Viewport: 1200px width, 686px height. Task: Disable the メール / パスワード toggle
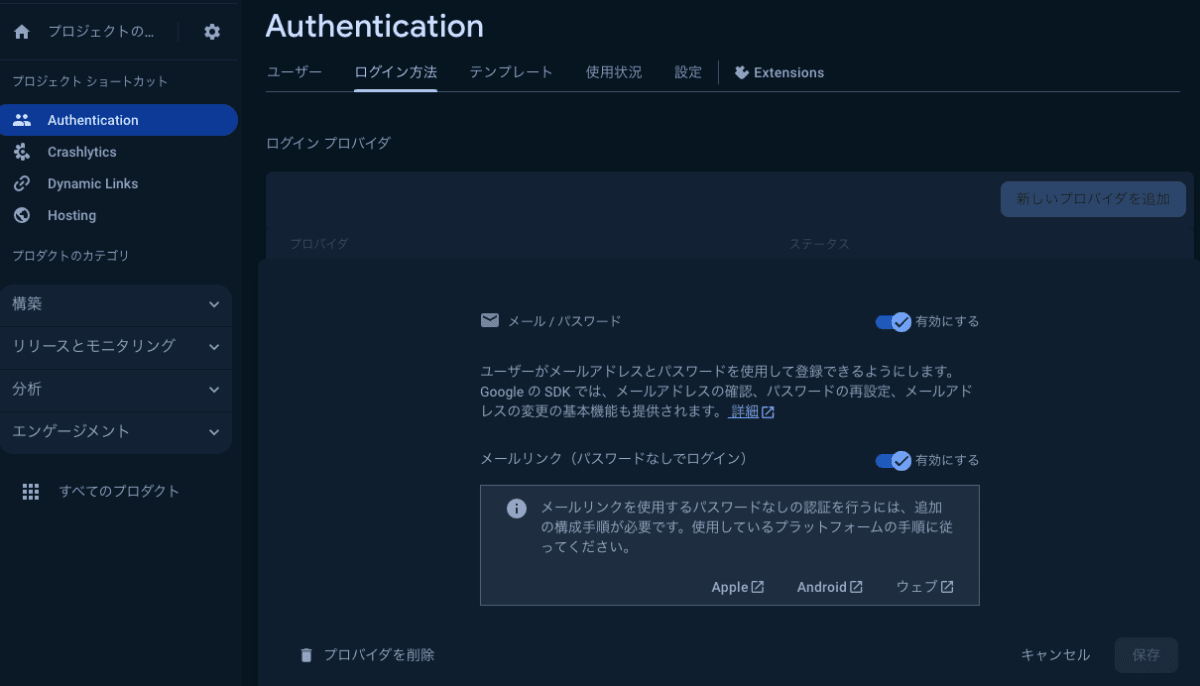(893, 322)
